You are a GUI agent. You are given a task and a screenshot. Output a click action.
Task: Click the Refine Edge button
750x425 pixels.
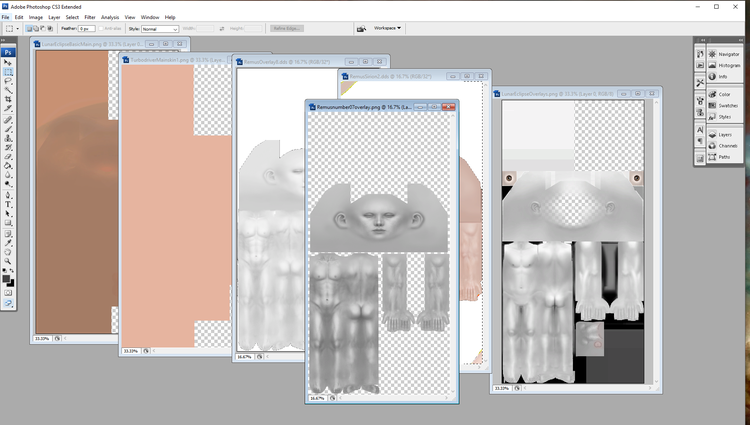[x=287, y=29]
